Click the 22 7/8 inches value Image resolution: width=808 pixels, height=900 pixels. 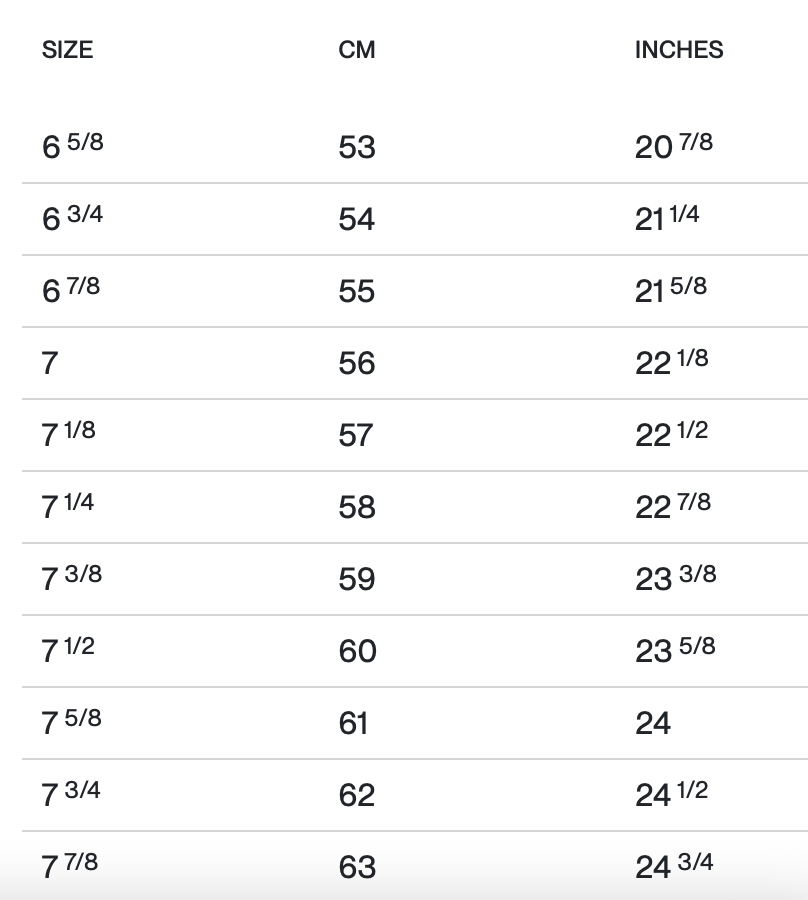pyautogui.click(x=672, y=506)
